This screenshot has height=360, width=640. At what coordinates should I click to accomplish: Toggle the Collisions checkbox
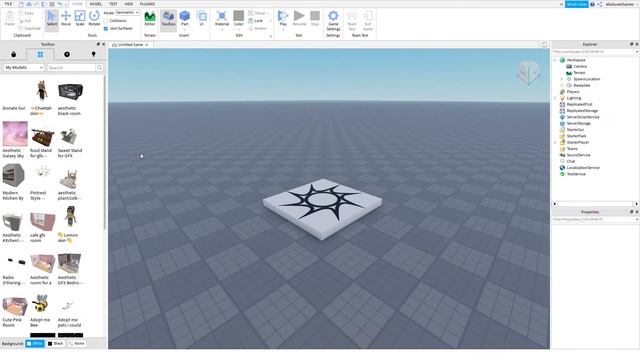106,20
